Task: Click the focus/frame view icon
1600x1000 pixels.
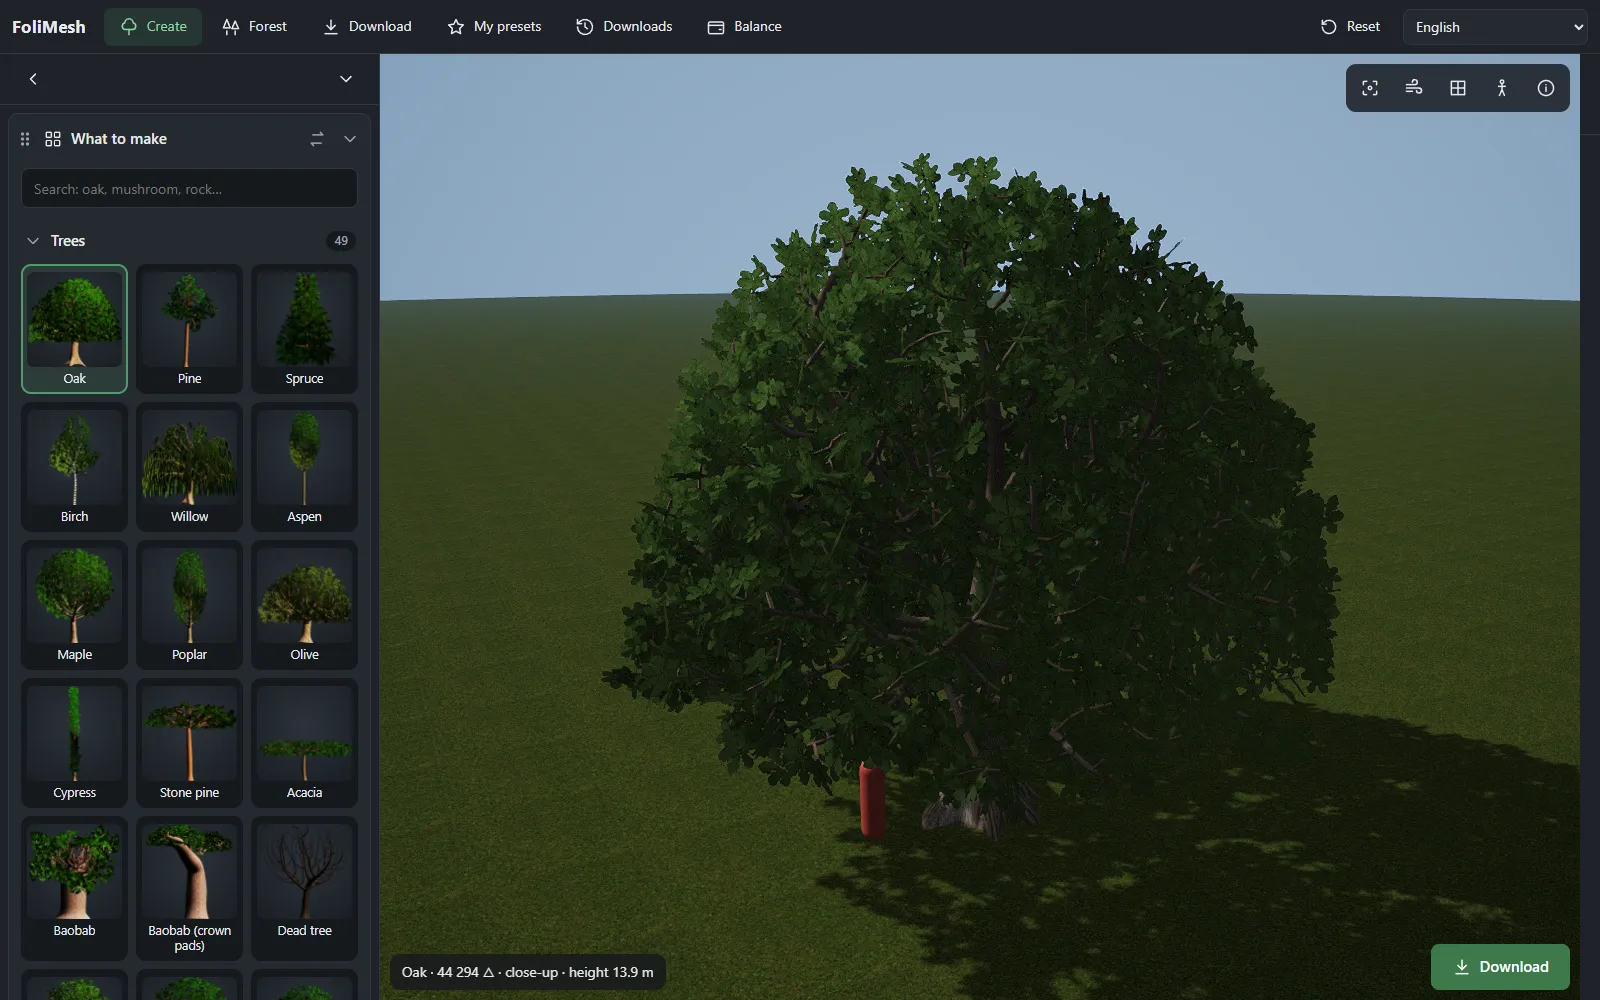Action: tap(1370, 88)
